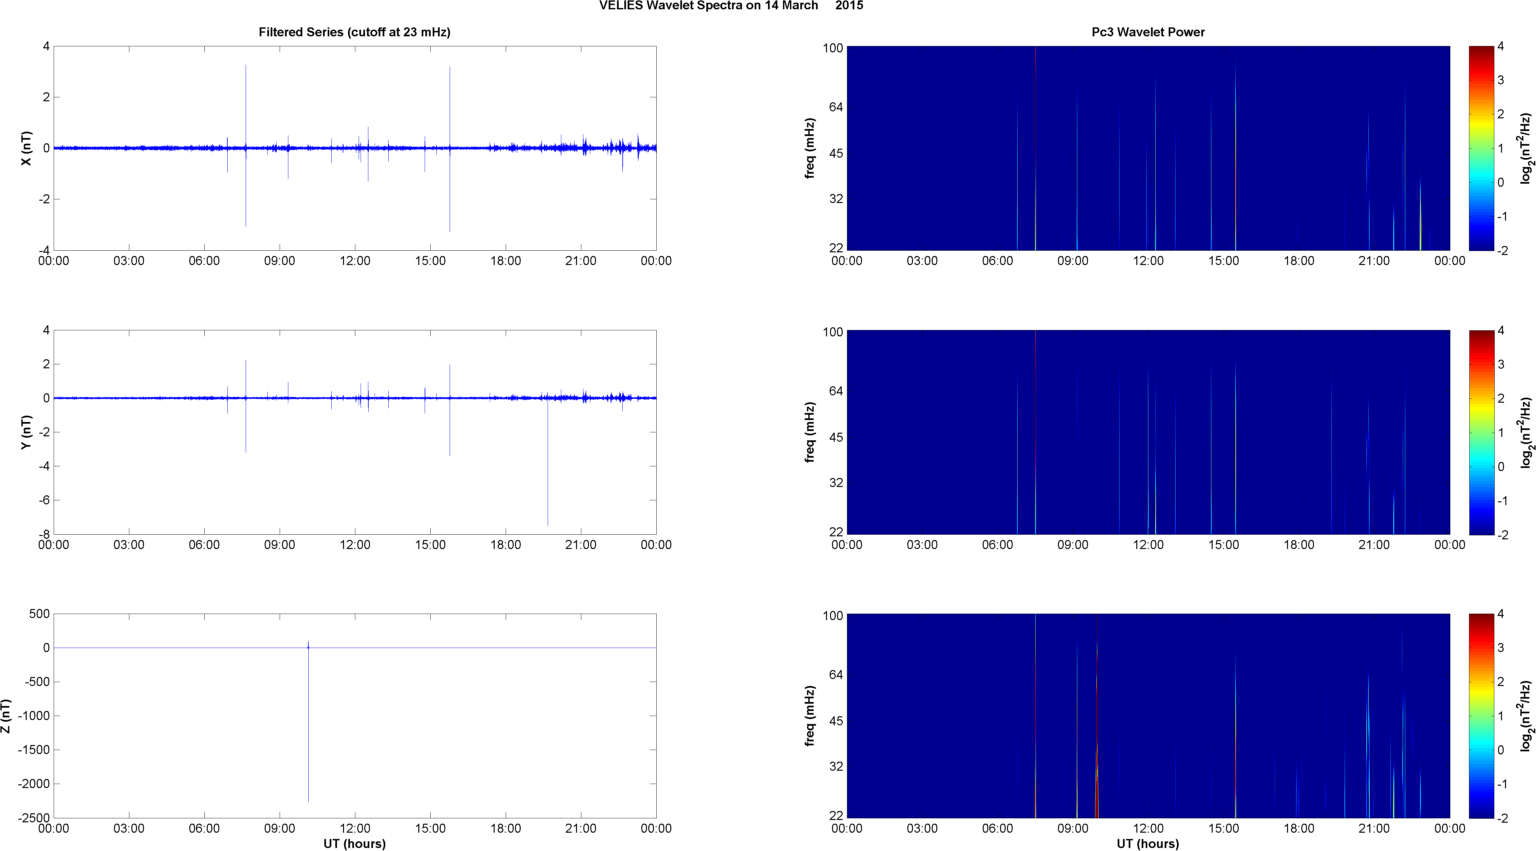Click the 'freq (mHz)' label of the X wavelet plot
Screen dimensions: 1536x851
(x=810, y=148)
